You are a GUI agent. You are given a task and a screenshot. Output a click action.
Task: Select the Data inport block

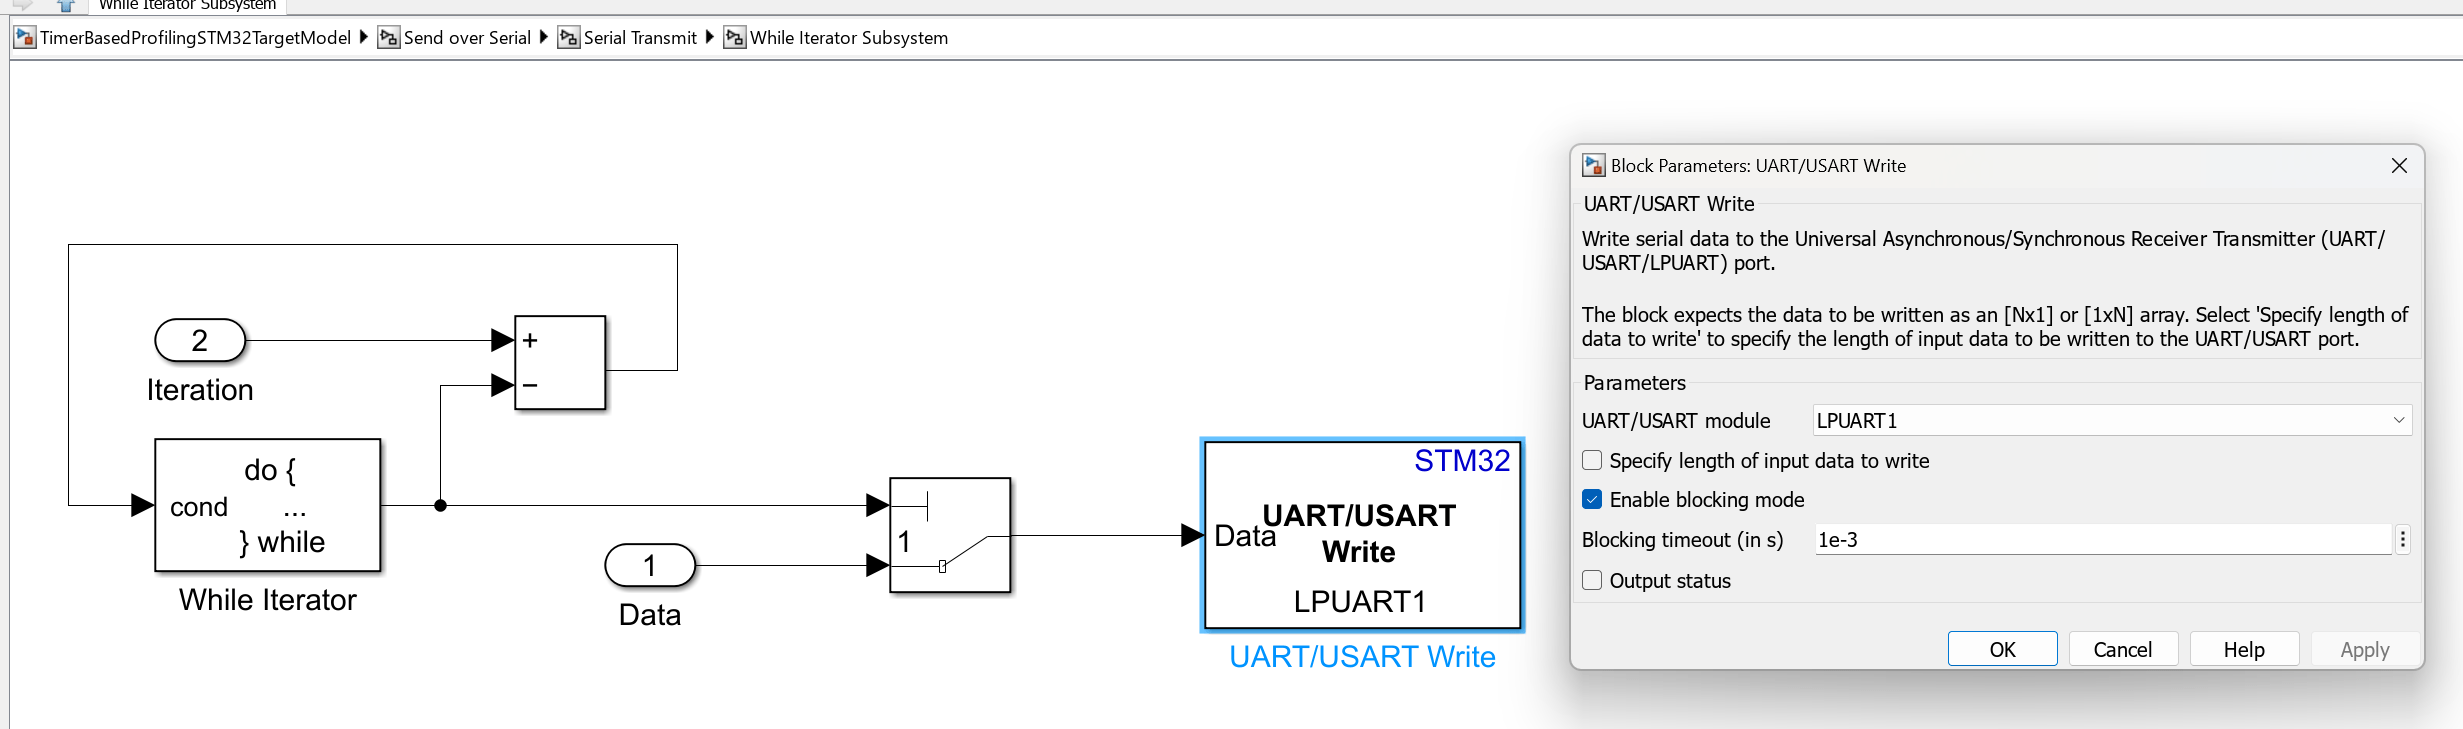649,566
